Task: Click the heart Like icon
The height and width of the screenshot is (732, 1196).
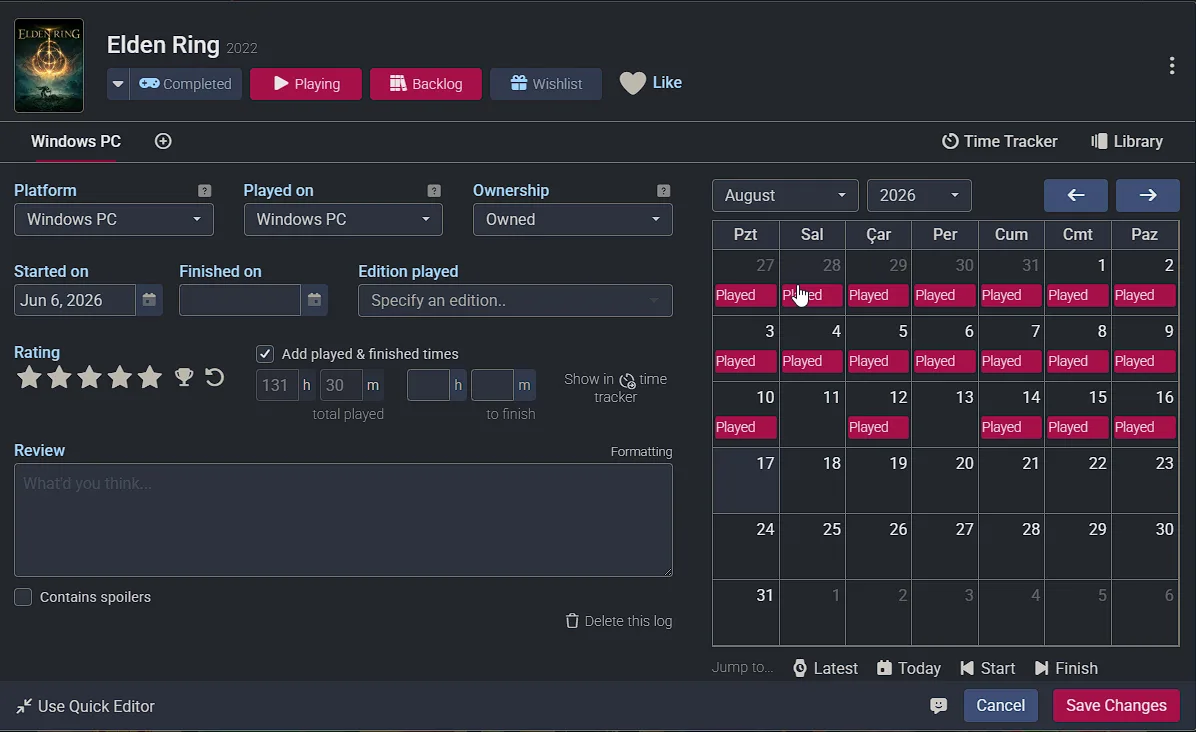Action: [x=632, y=83]
